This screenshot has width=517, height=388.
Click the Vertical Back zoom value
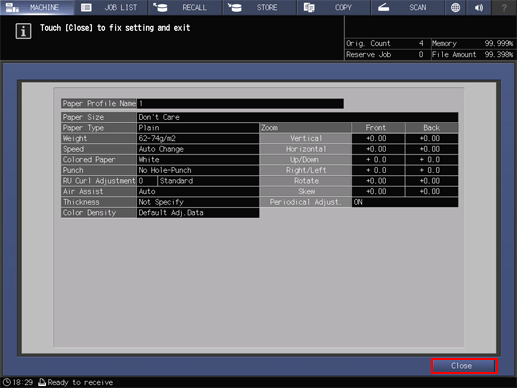coord(432,138)
